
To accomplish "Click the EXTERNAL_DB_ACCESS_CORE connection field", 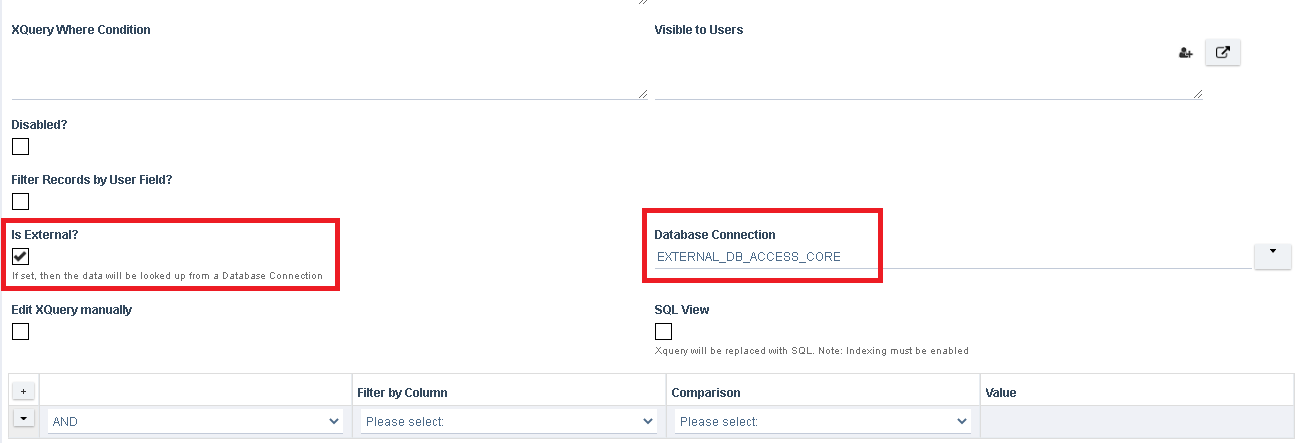I will [951, 257].
